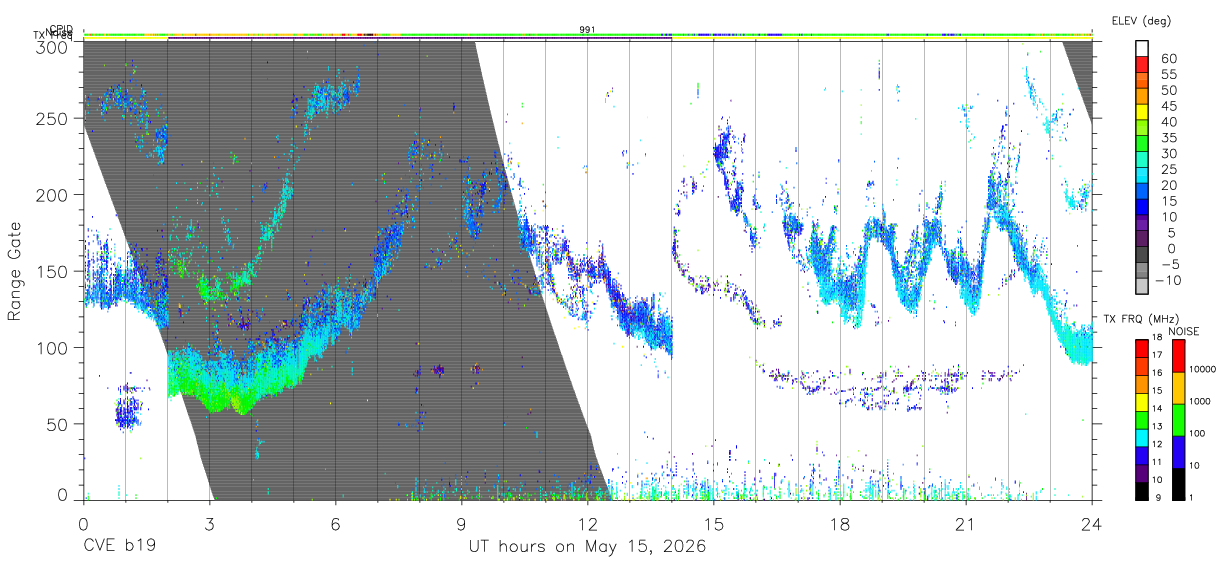The height and width of the screenshot is (567, 1228).
Task: Select the cyan ELEV swatch between 20 and 25
Action: [1142, 177]
